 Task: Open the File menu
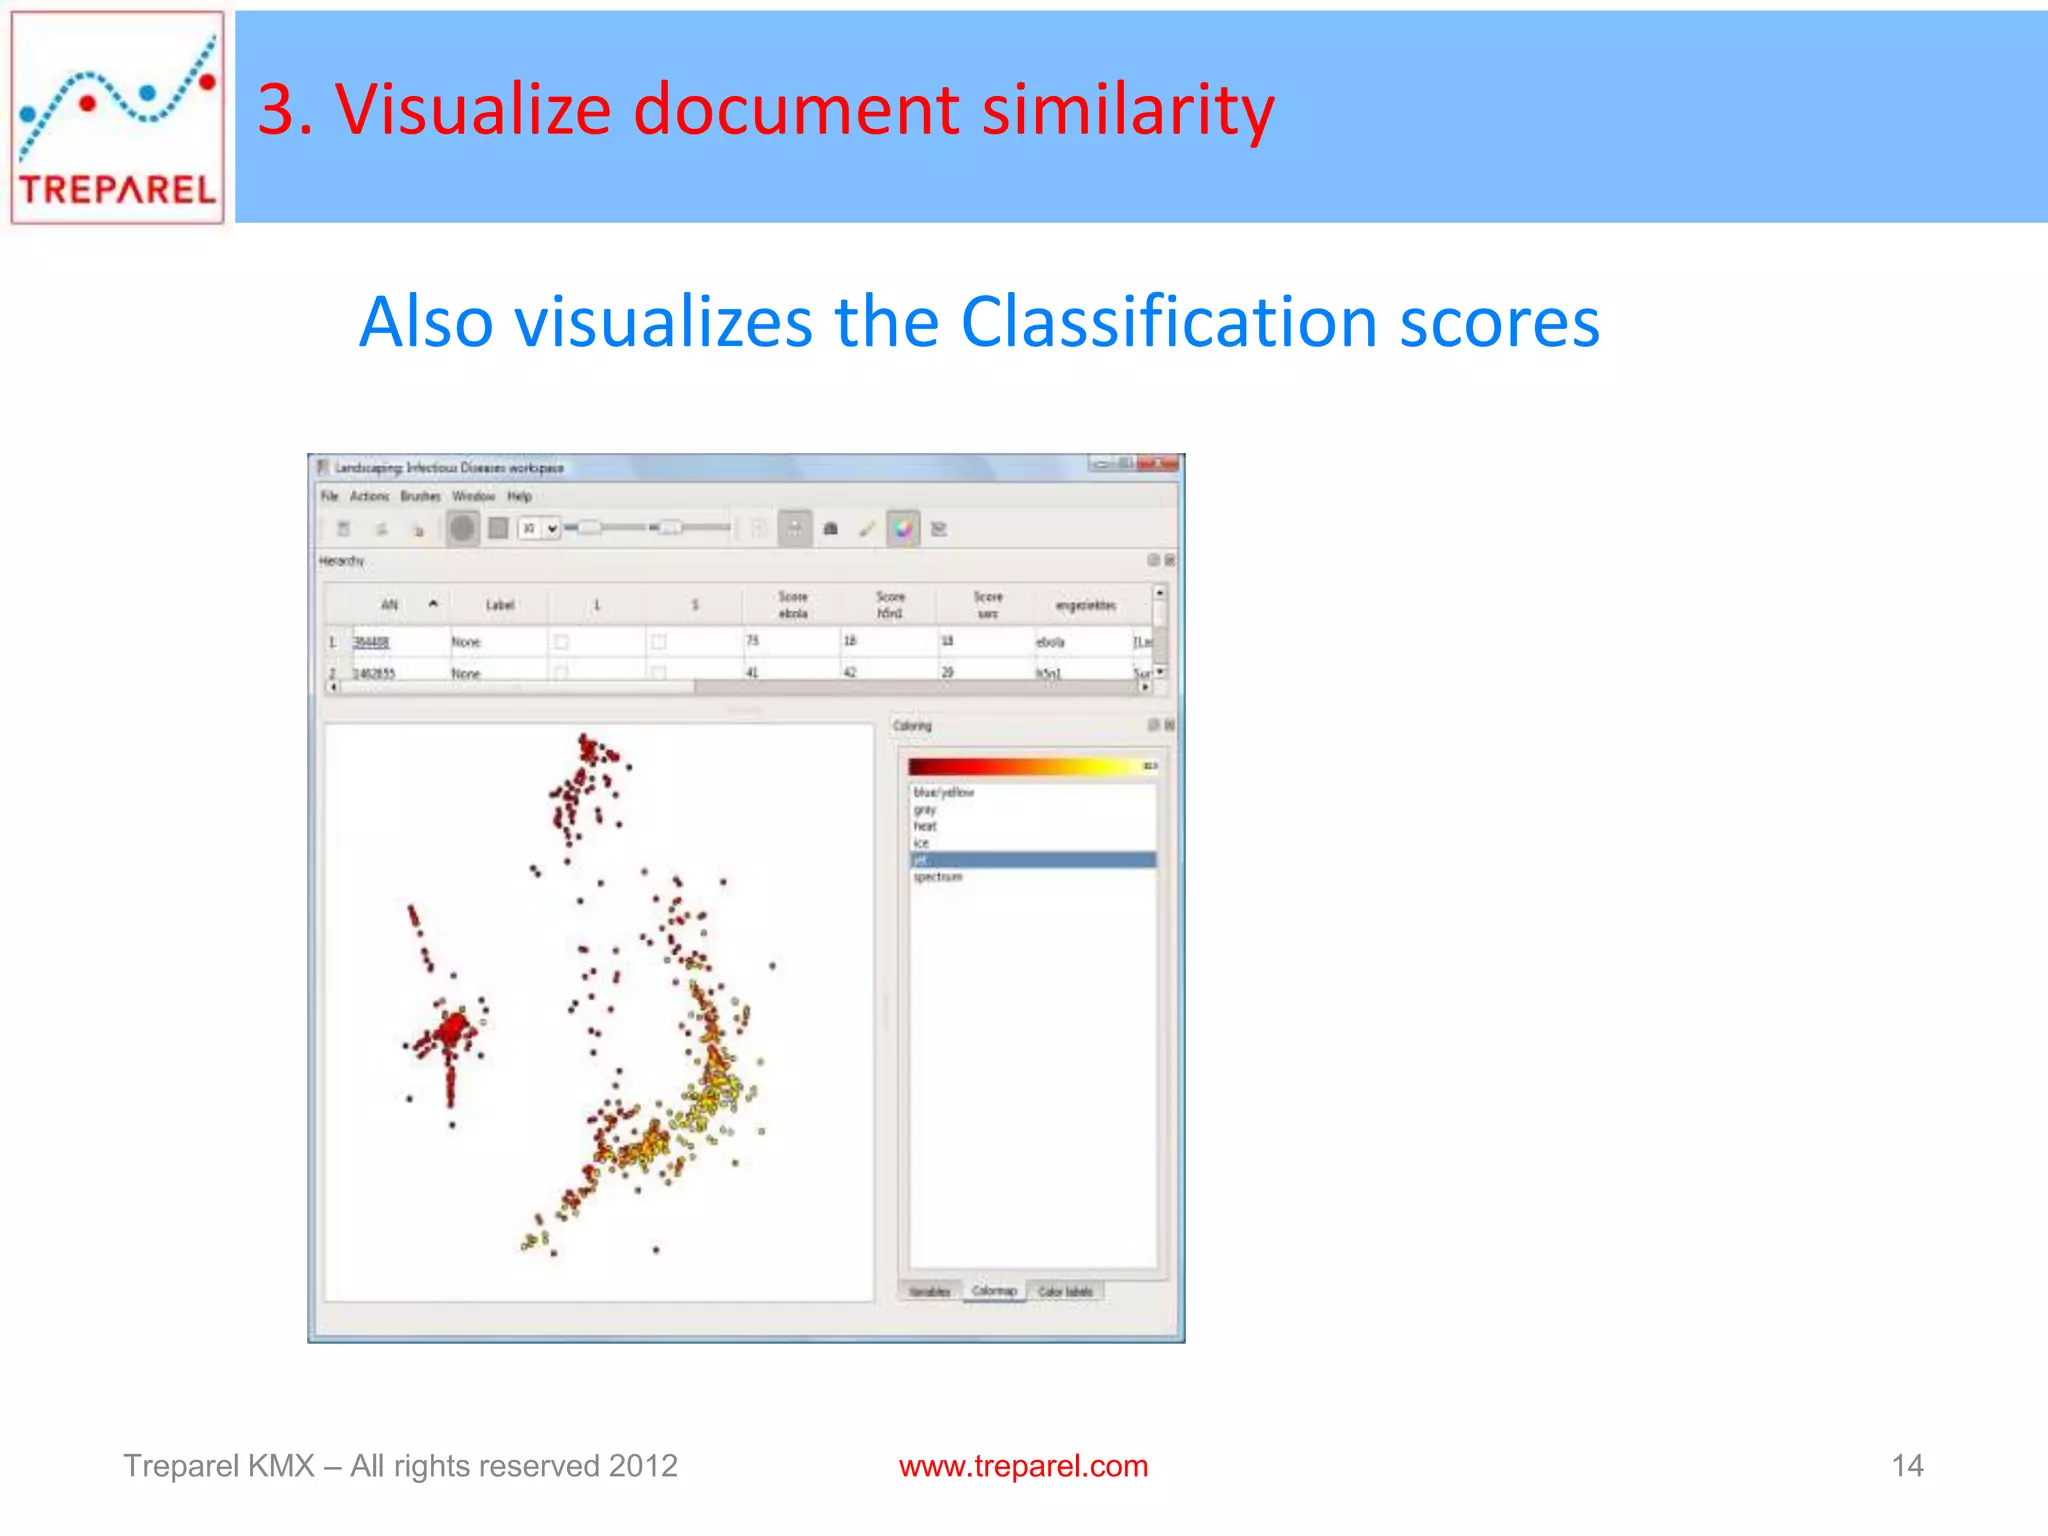tap(329, 496)
